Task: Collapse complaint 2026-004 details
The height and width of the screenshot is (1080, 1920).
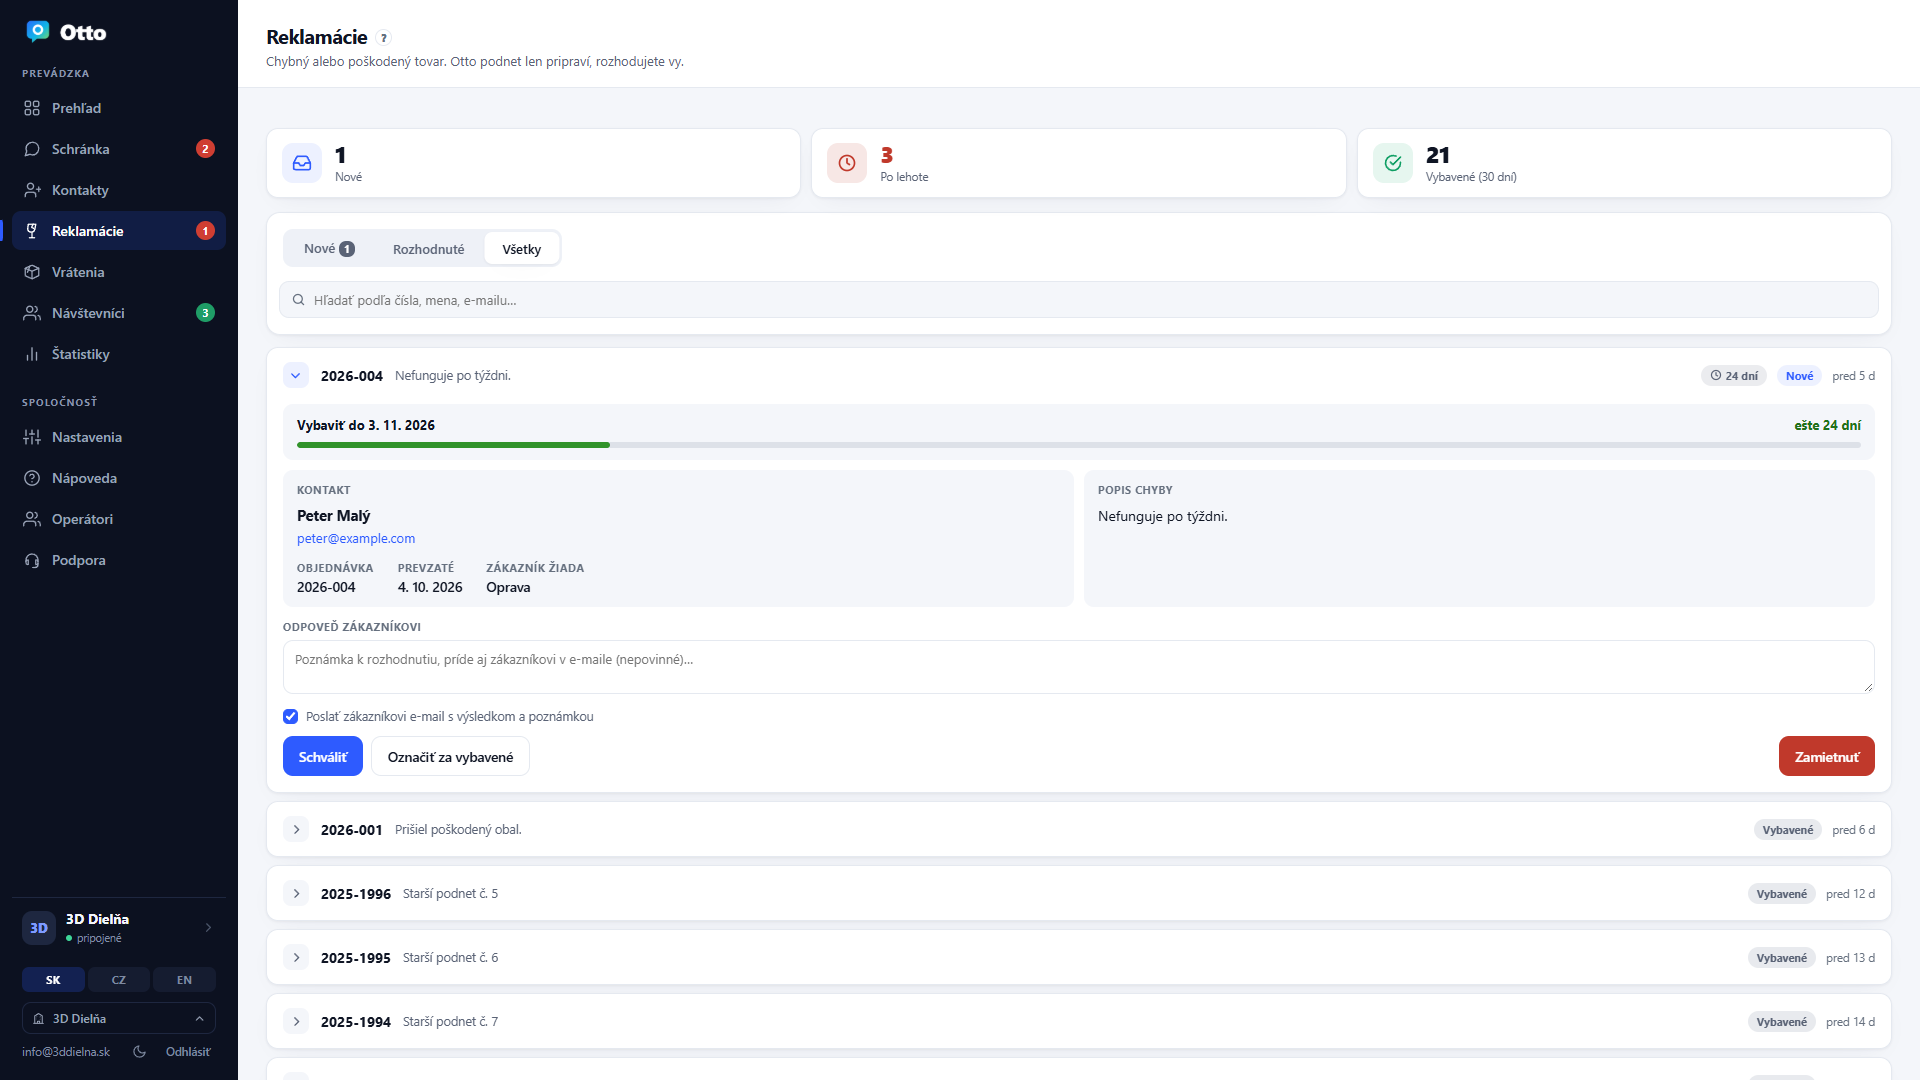Action: (x=295, y=376)
